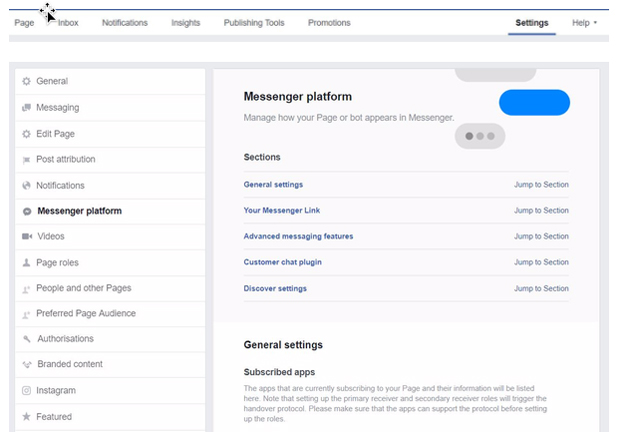Click the General settings section link

pos(273,185)
